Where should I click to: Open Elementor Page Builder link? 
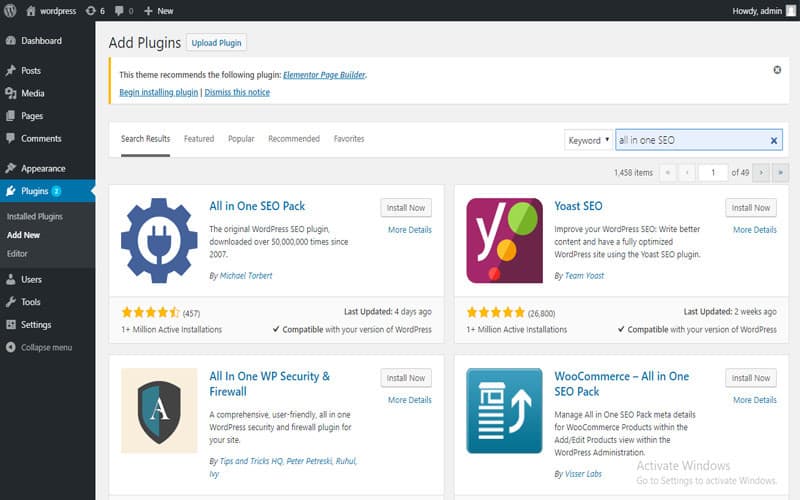pos(324,75)
